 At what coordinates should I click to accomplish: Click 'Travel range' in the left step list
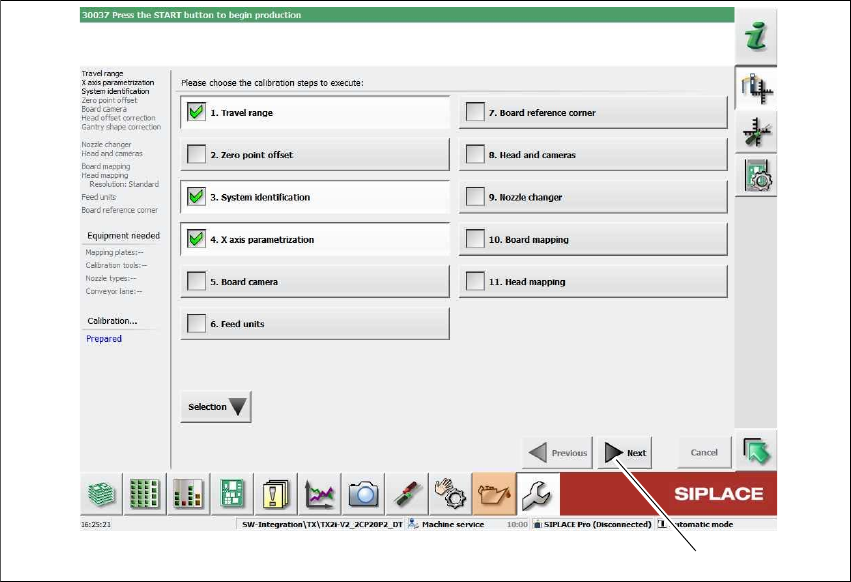pos(102,73)
